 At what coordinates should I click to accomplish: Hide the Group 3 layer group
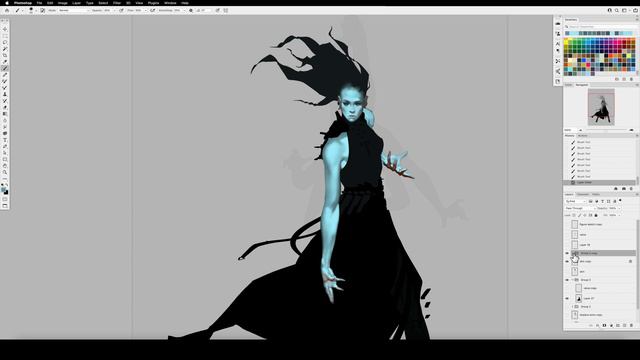pos(567,280)
